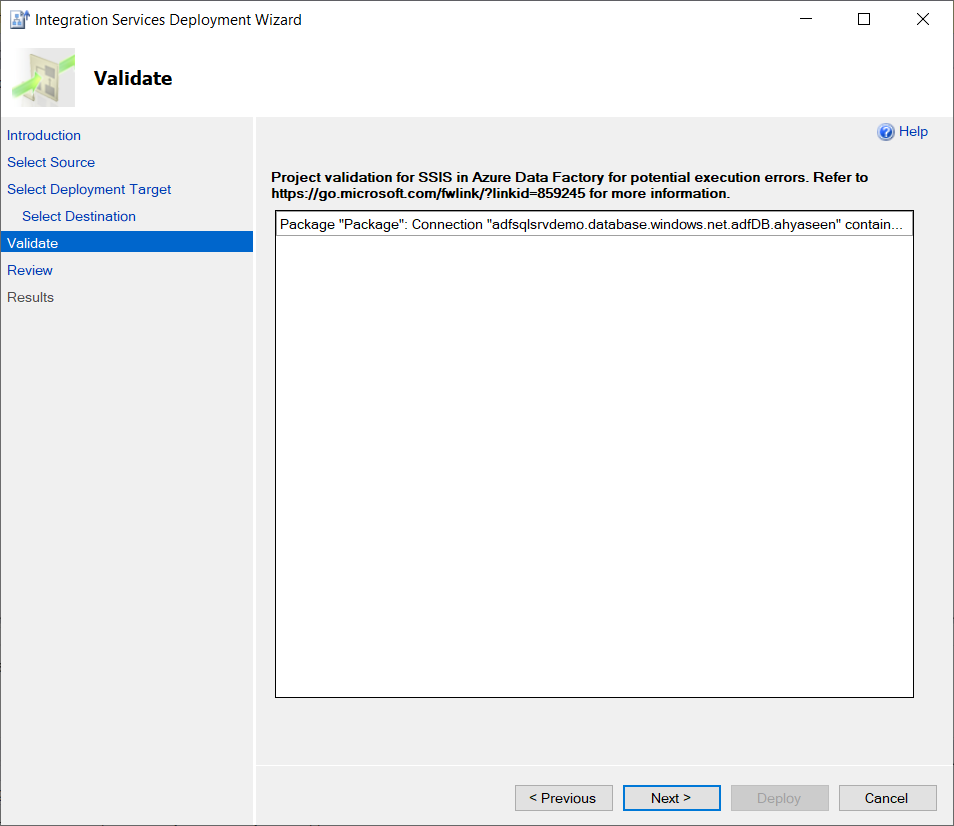
Task: Click the Validate deployment graphic icon
Action: pyautogui.click(x=43, y=78)
